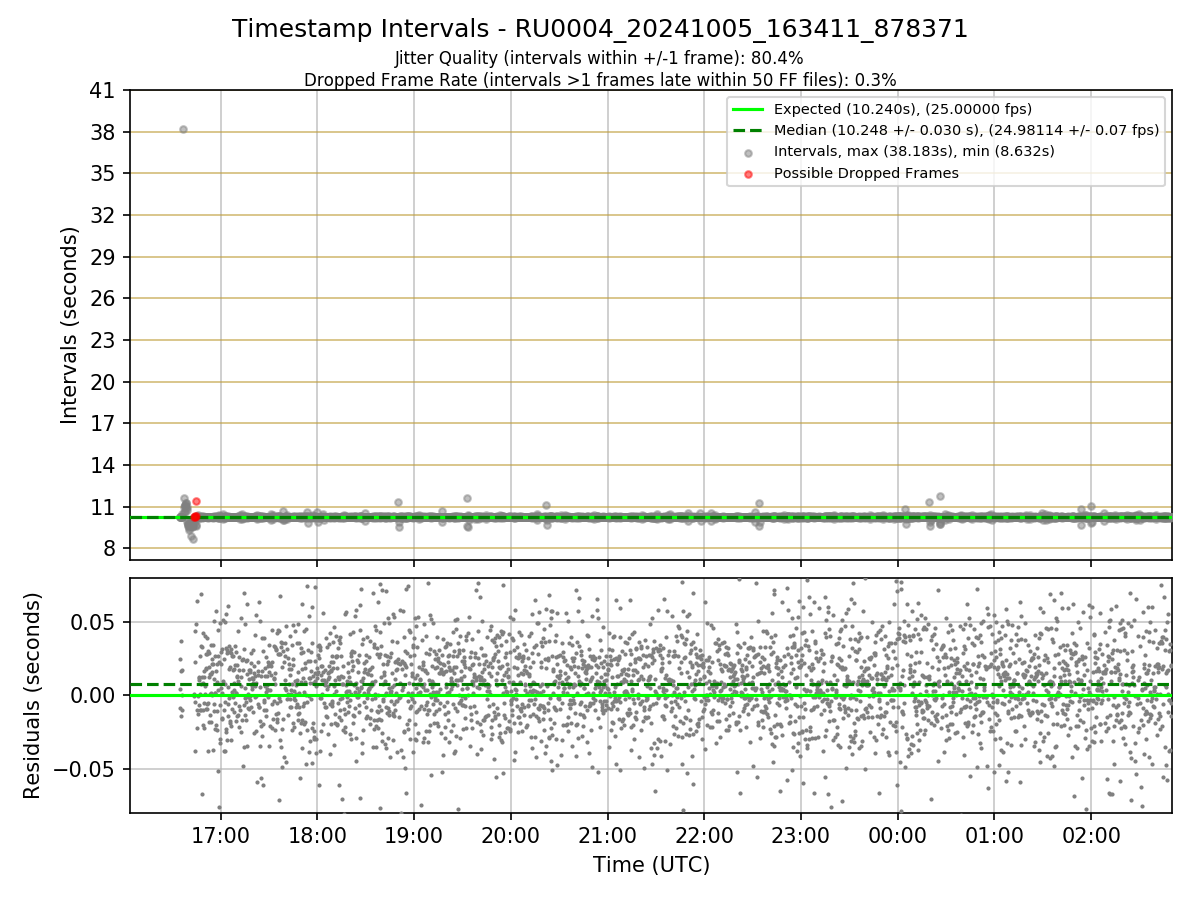Click the gray dot marker for Intervals in legend

[748, 152]
